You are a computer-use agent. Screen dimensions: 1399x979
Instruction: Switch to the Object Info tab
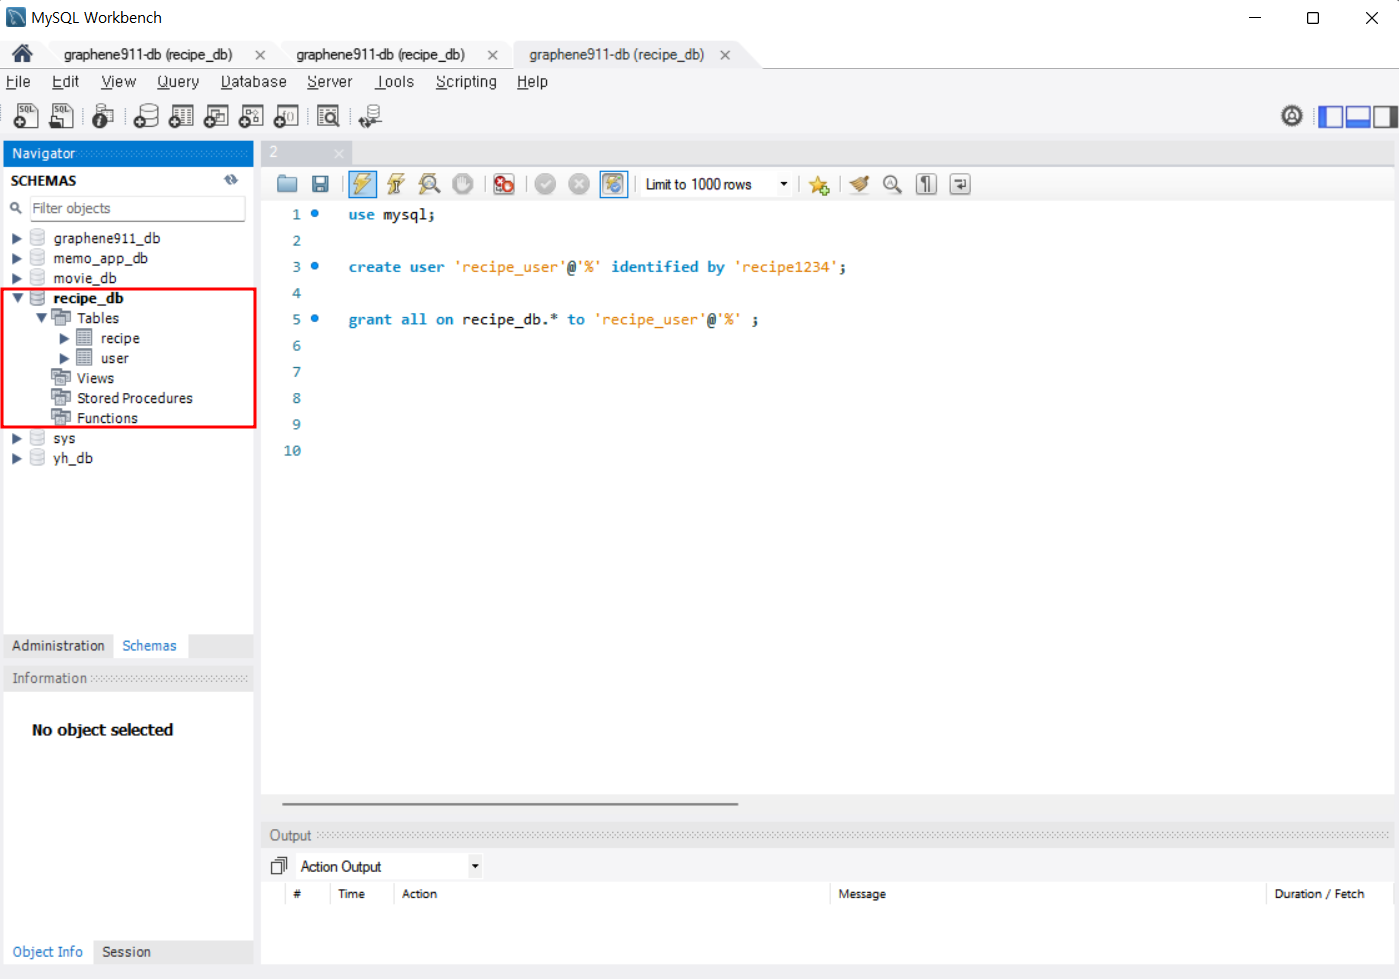pyautogui.click(x=48, y=952)
